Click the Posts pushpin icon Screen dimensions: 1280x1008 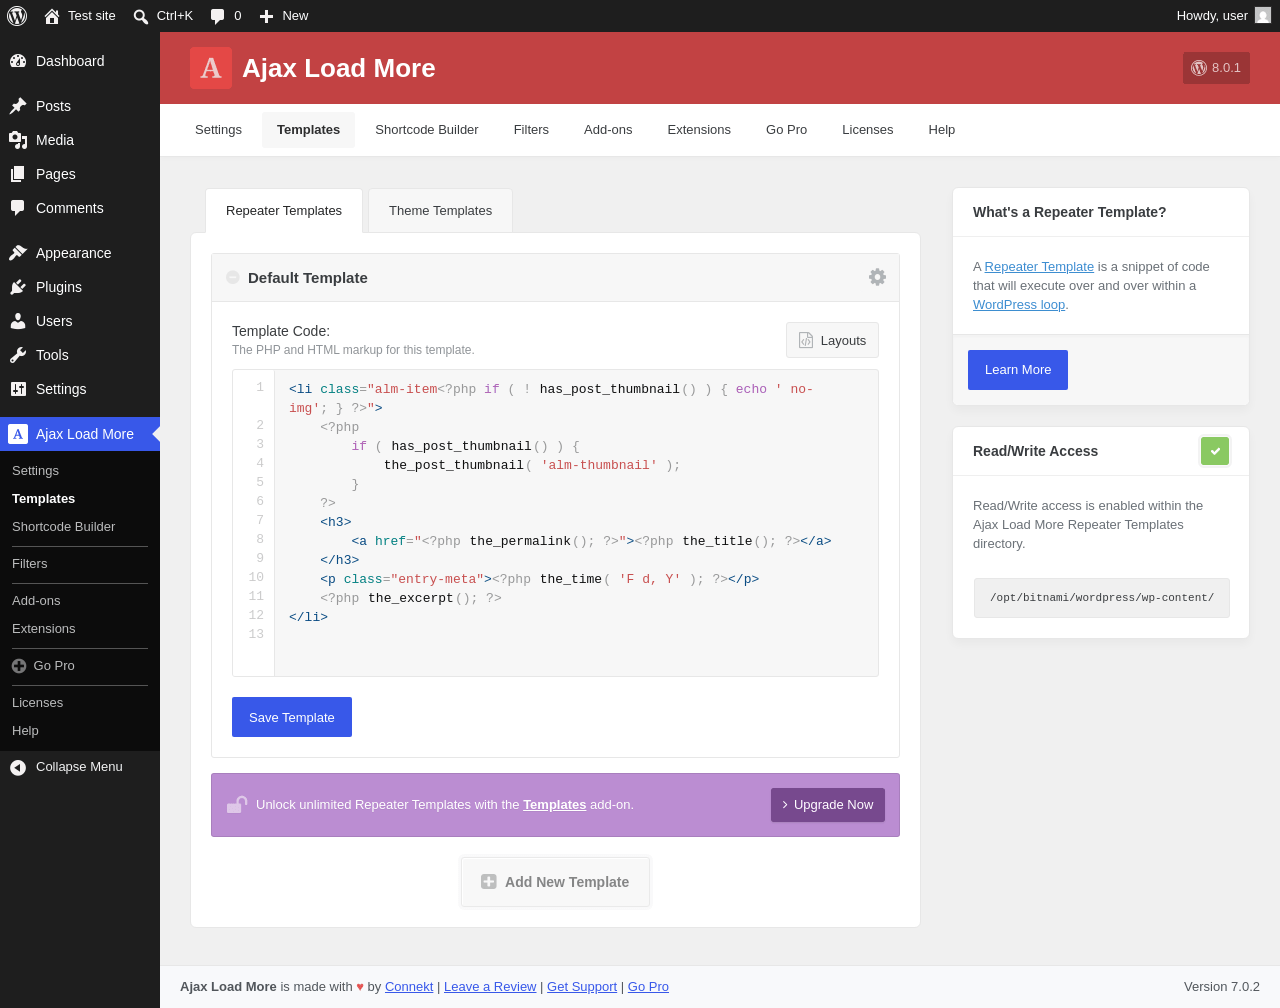click(18, 106)
